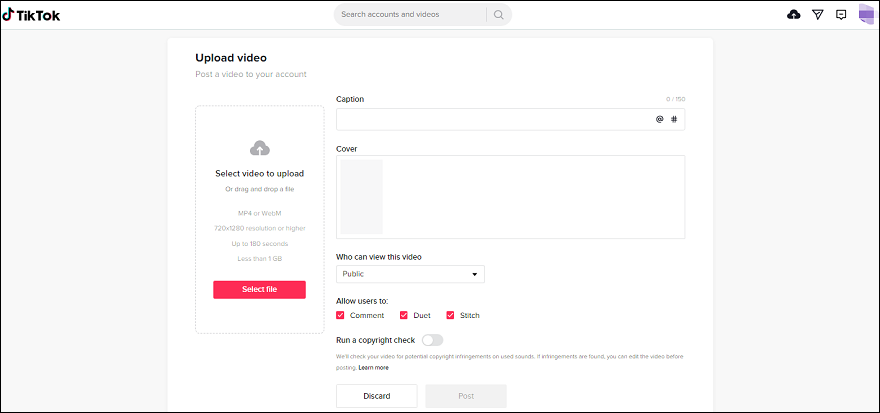880x413 pixels.
Task: Disable the Comment checkbox
Action: coord(340,315)
